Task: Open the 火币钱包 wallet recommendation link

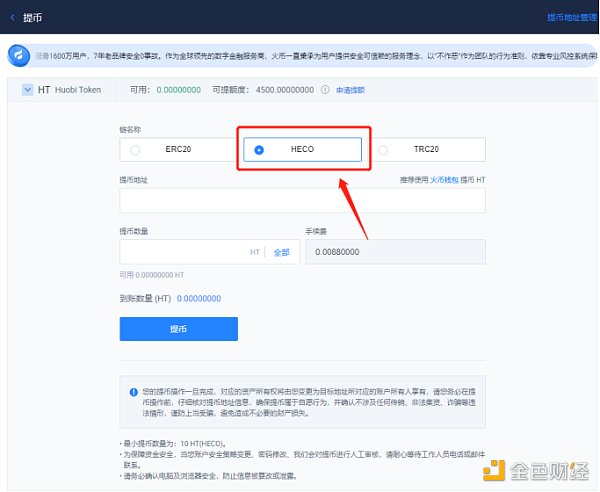Action: pos(443,179)
